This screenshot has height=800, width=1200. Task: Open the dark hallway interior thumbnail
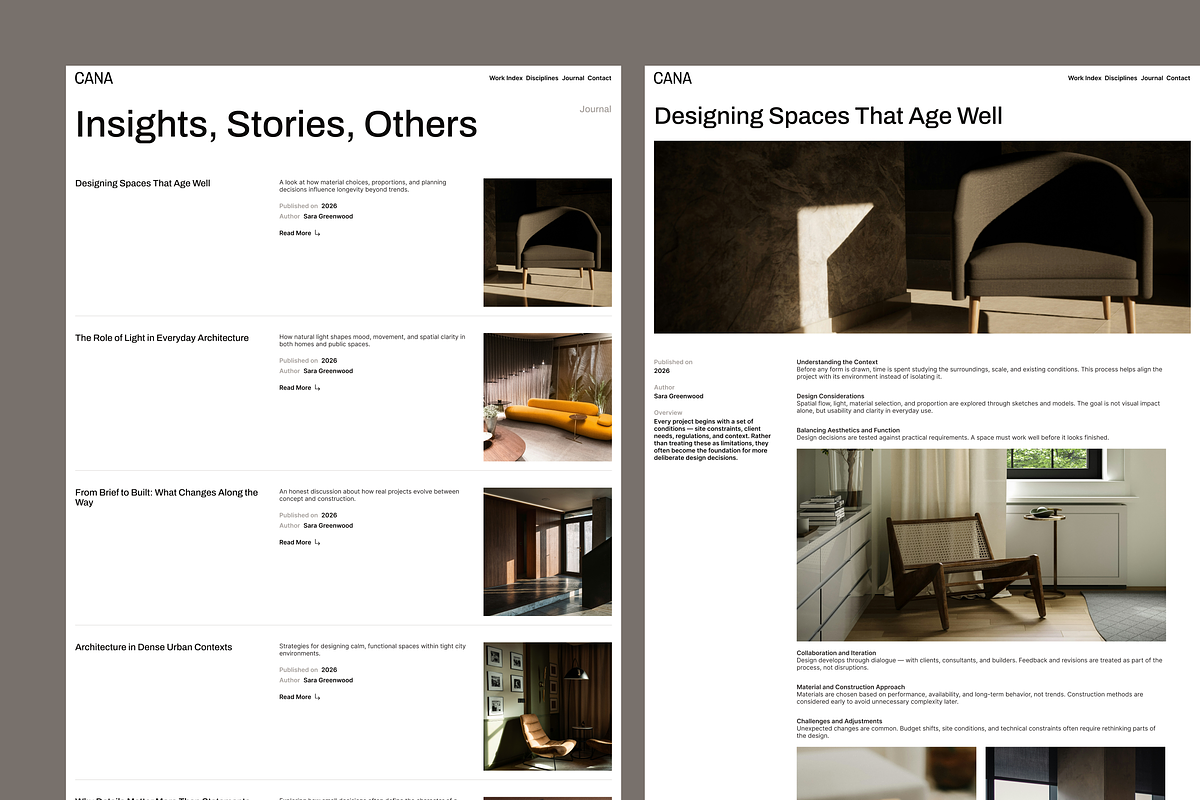point(547,551)
